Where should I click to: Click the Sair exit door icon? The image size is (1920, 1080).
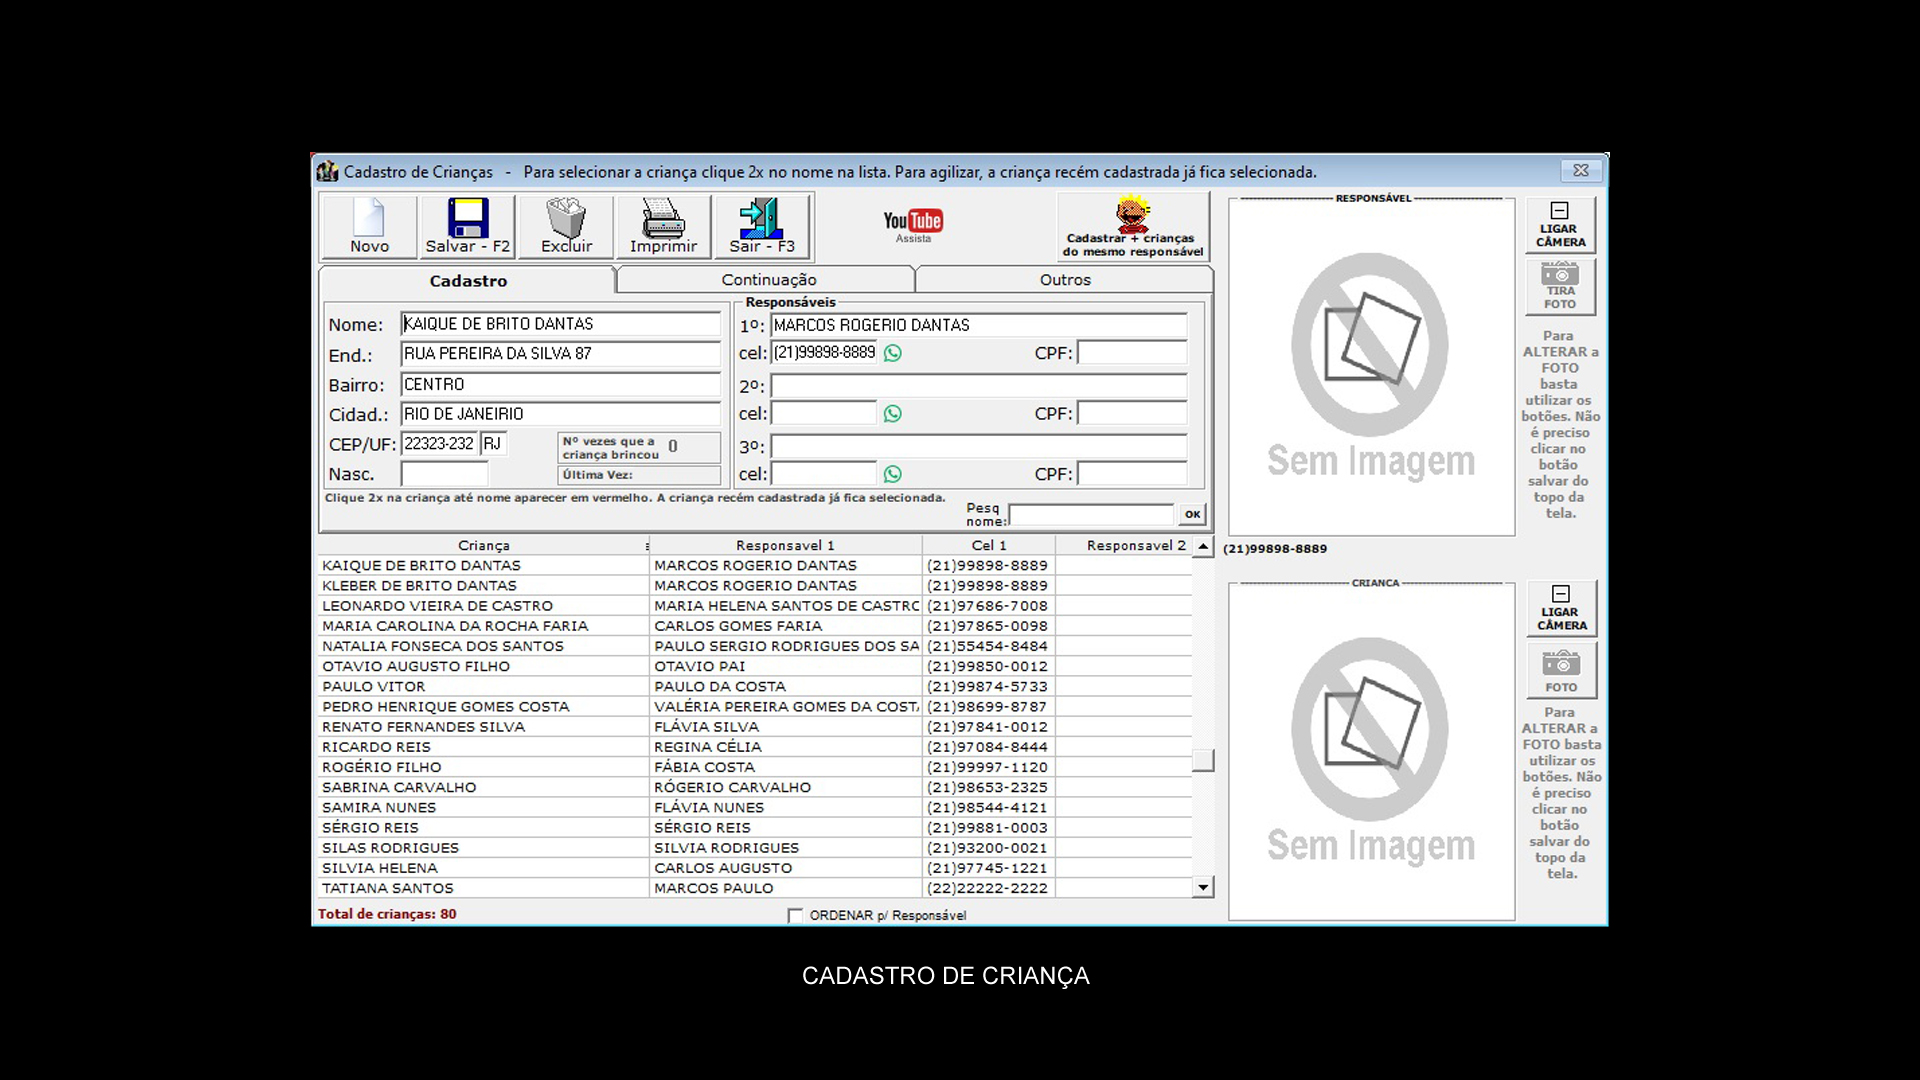(x=761, y=218)
